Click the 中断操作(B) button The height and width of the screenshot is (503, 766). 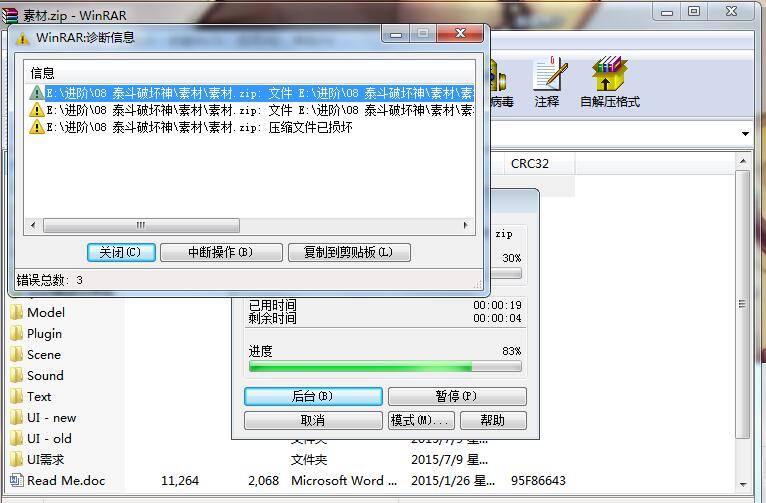point(221,252)
